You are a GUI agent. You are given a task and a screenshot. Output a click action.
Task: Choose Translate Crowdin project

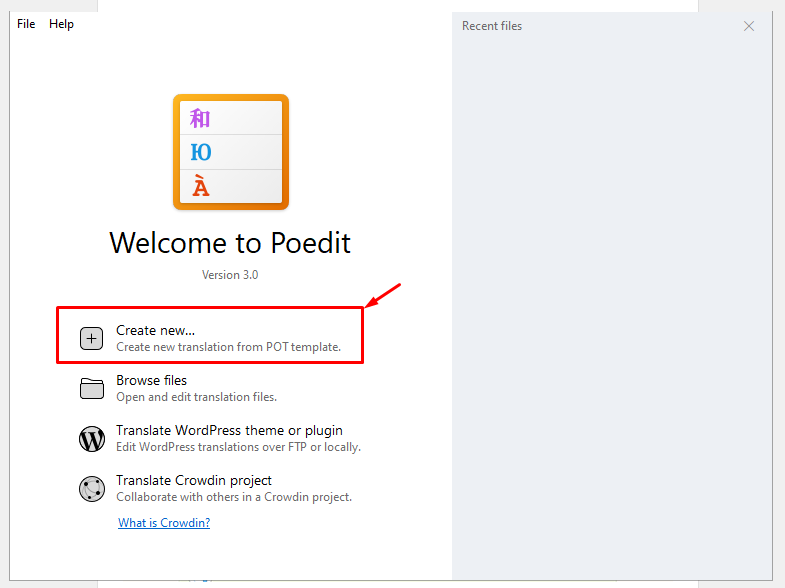194,480
